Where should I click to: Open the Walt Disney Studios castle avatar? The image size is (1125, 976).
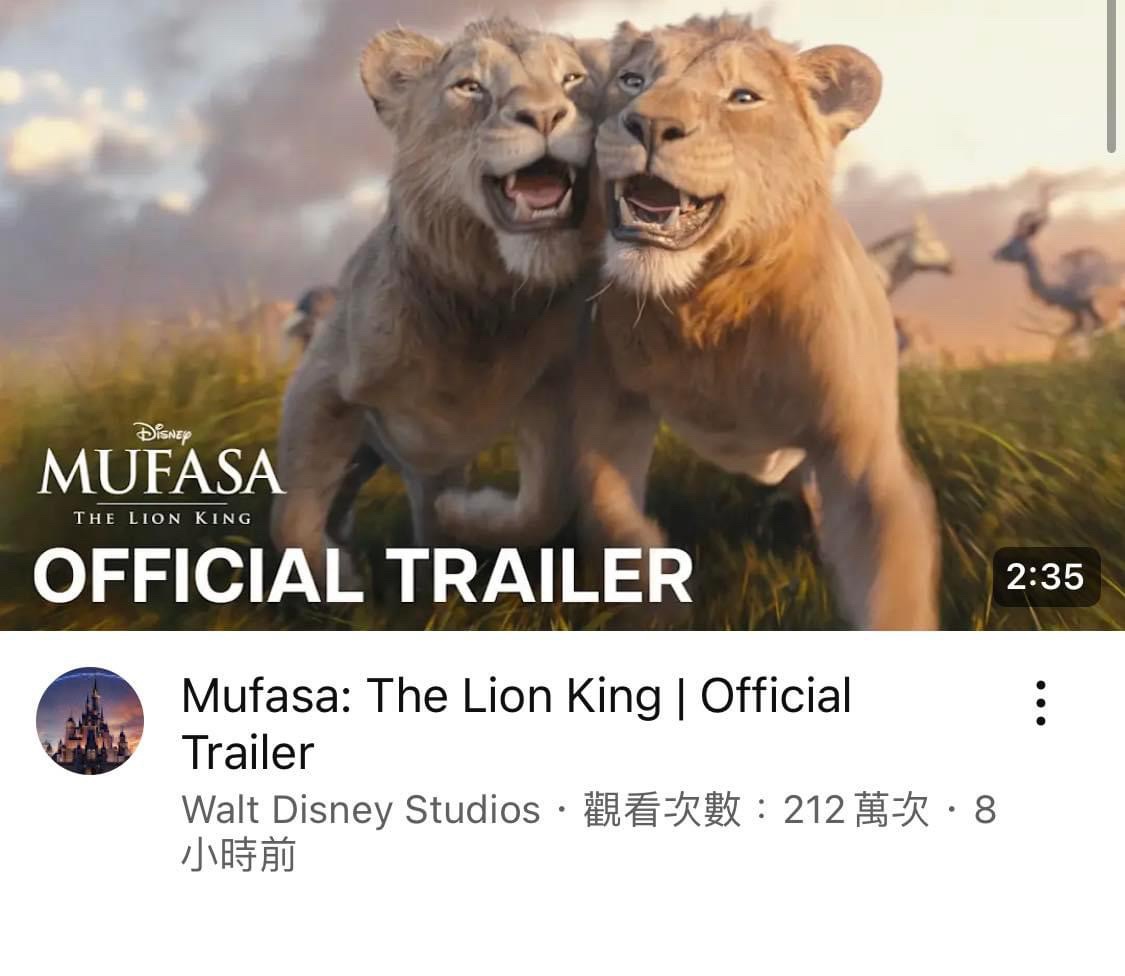tap(90, 721)
